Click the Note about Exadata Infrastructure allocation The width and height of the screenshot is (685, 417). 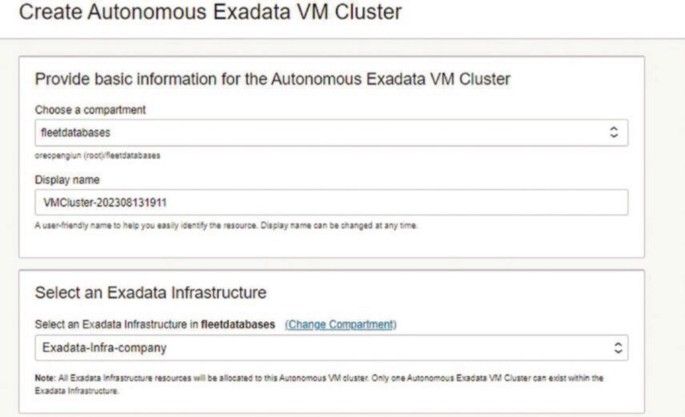pos(319,384)
